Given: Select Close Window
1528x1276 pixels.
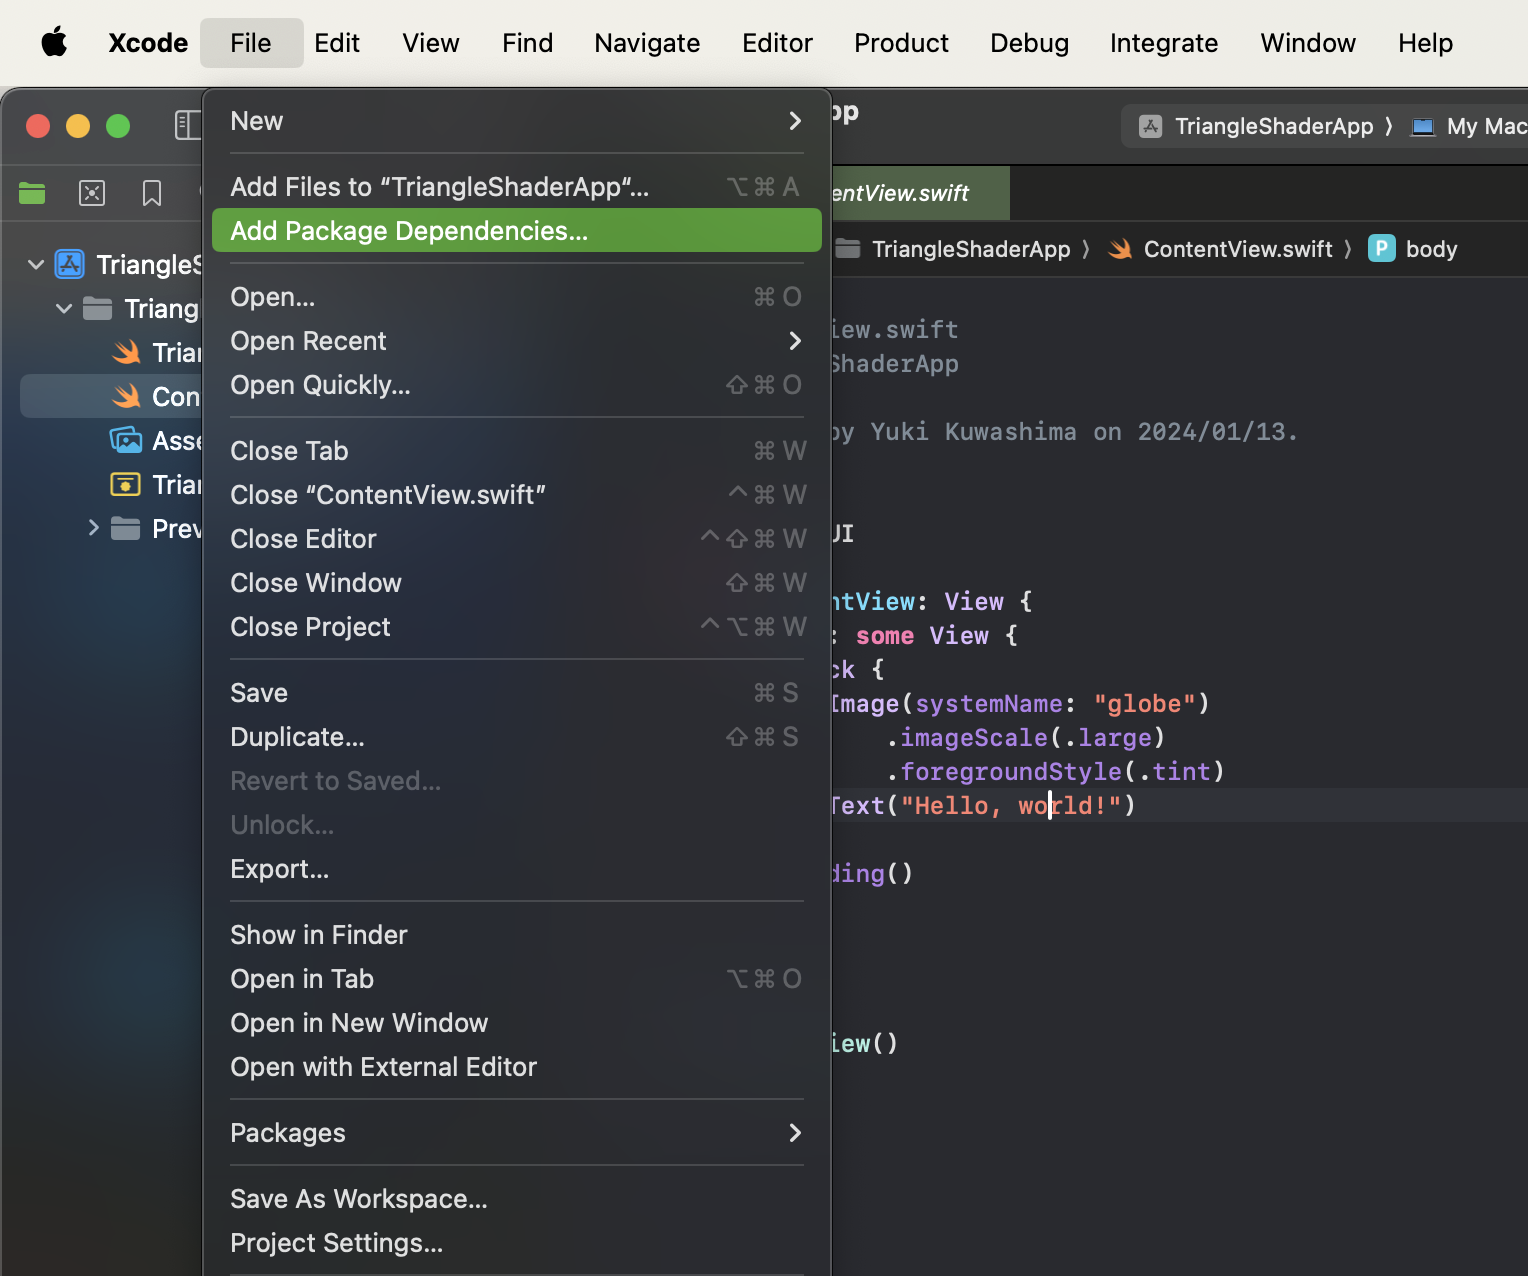Looking at the screenshot, I should click(x=517, y=583).
